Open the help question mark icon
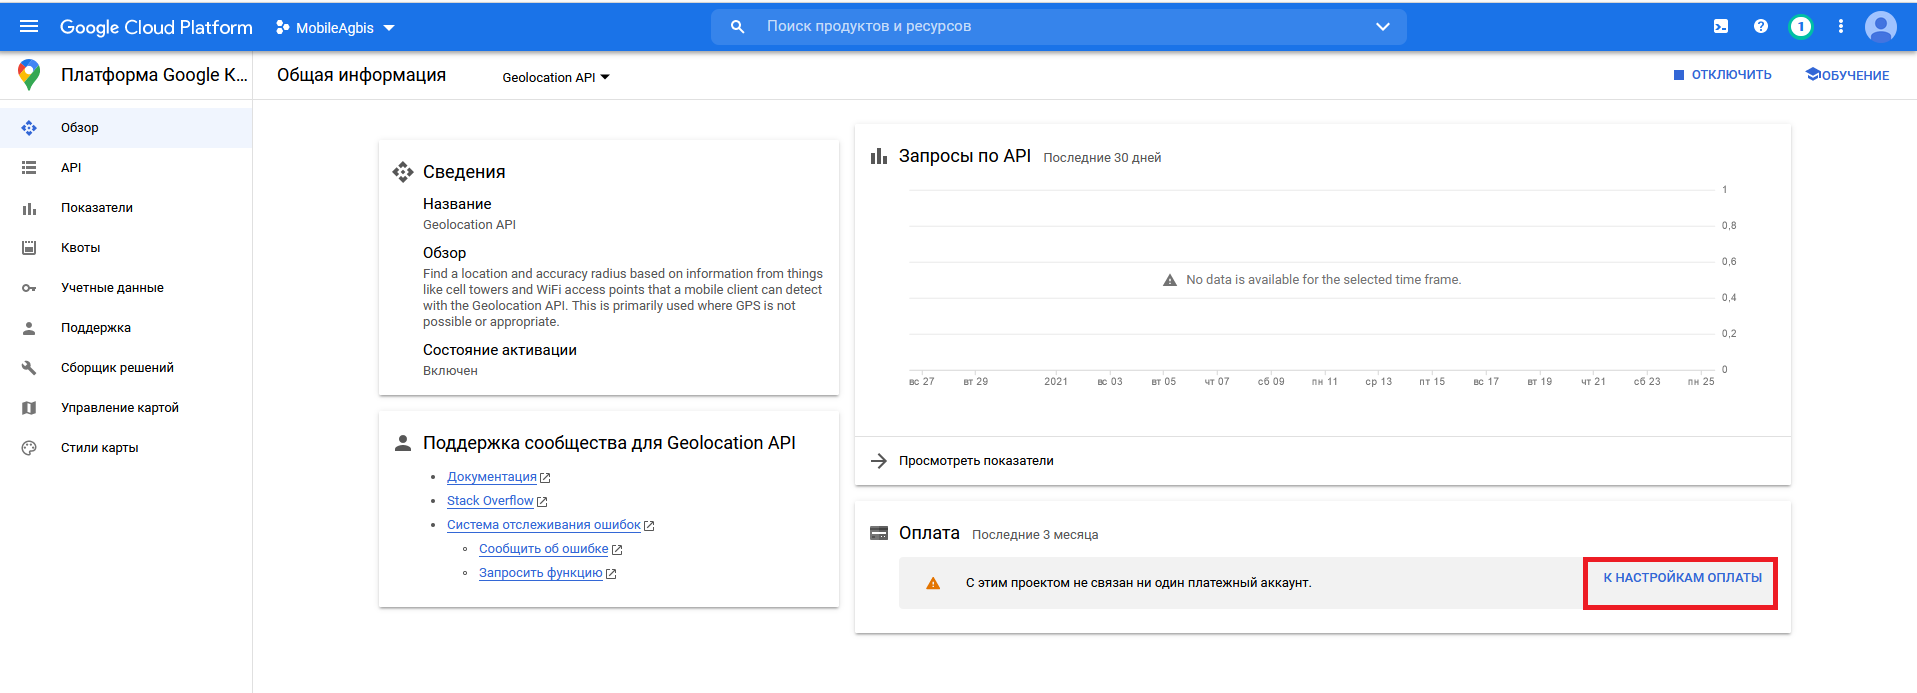1917x693 pixels. pyautogui.click(x=1760, y=27)
